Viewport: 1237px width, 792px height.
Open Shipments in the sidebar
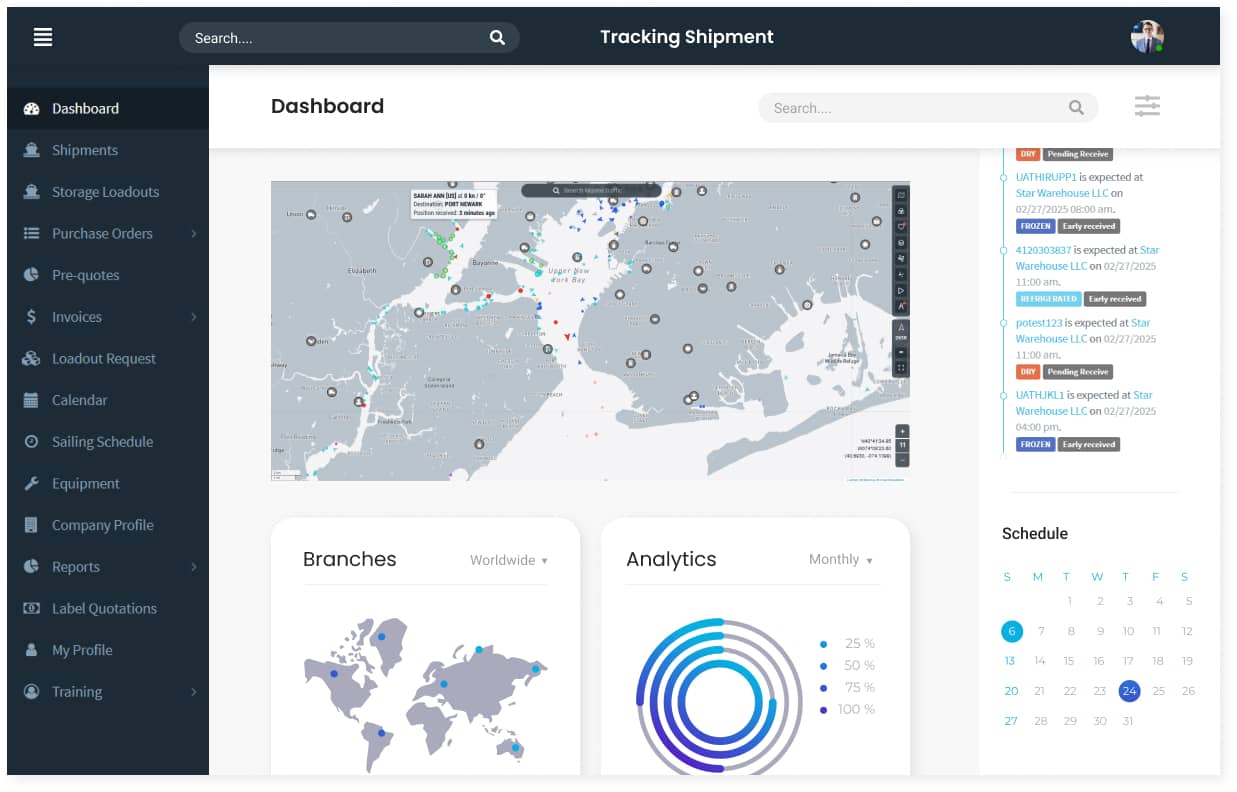pyautogui.click(x=85, y=150)
